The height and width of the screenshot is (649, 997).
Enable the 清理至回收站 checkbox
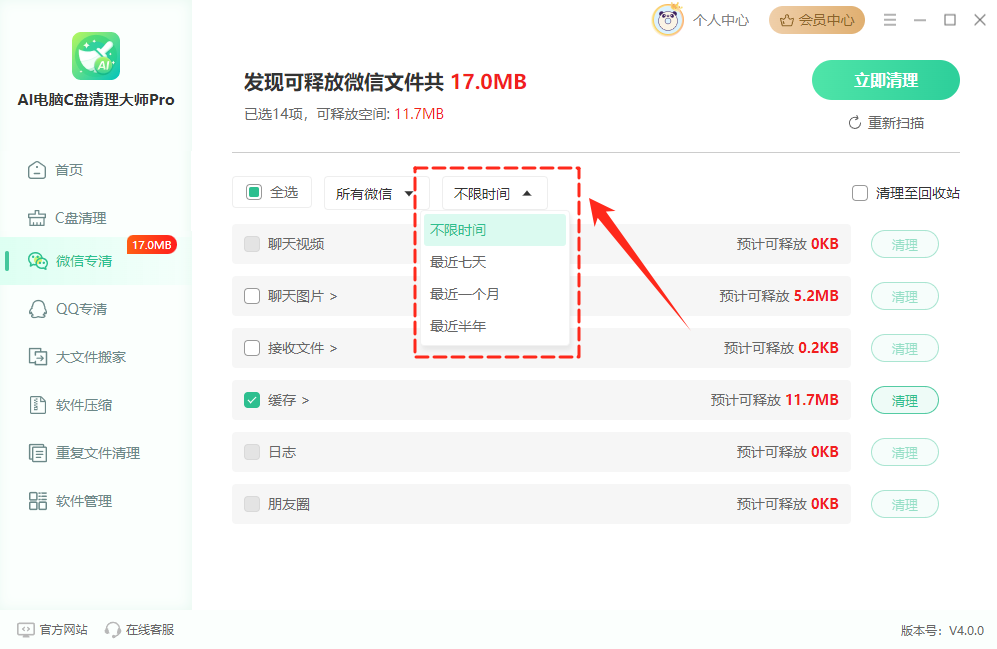pyautogui.click(x=860, y=193)
